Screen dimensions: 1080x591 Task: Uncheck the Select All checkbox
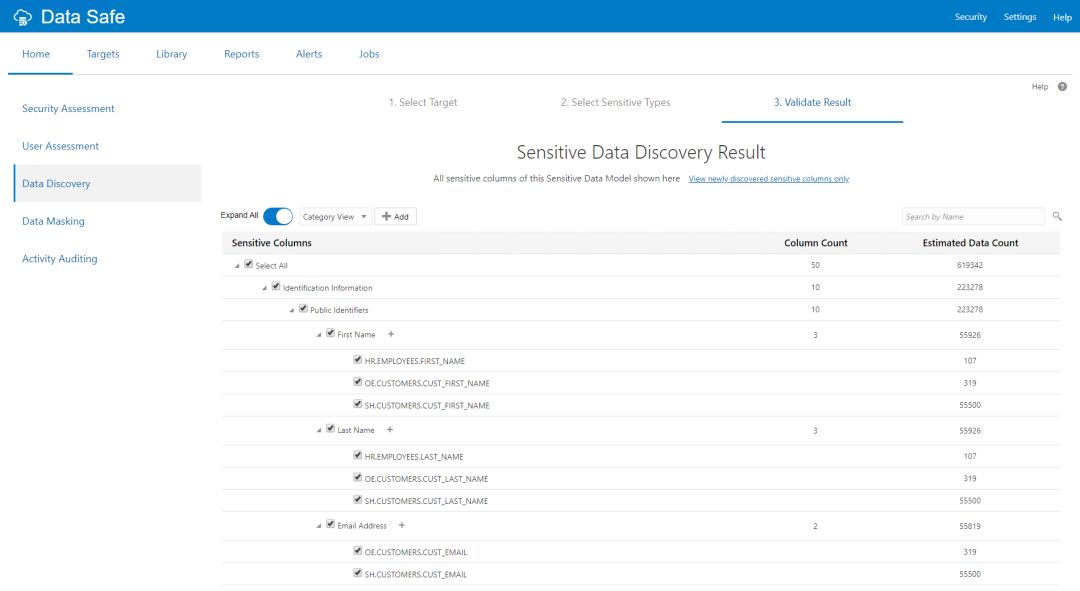(249, 265)
